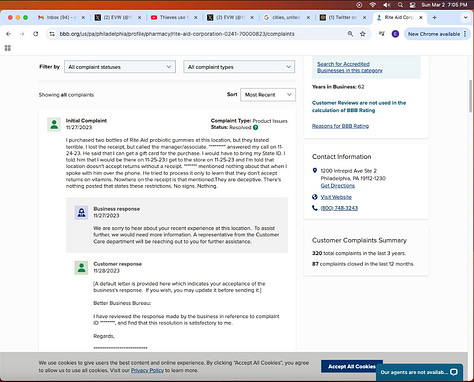Click the phone icon by the number
474x382 pixels.
[315, 208]
